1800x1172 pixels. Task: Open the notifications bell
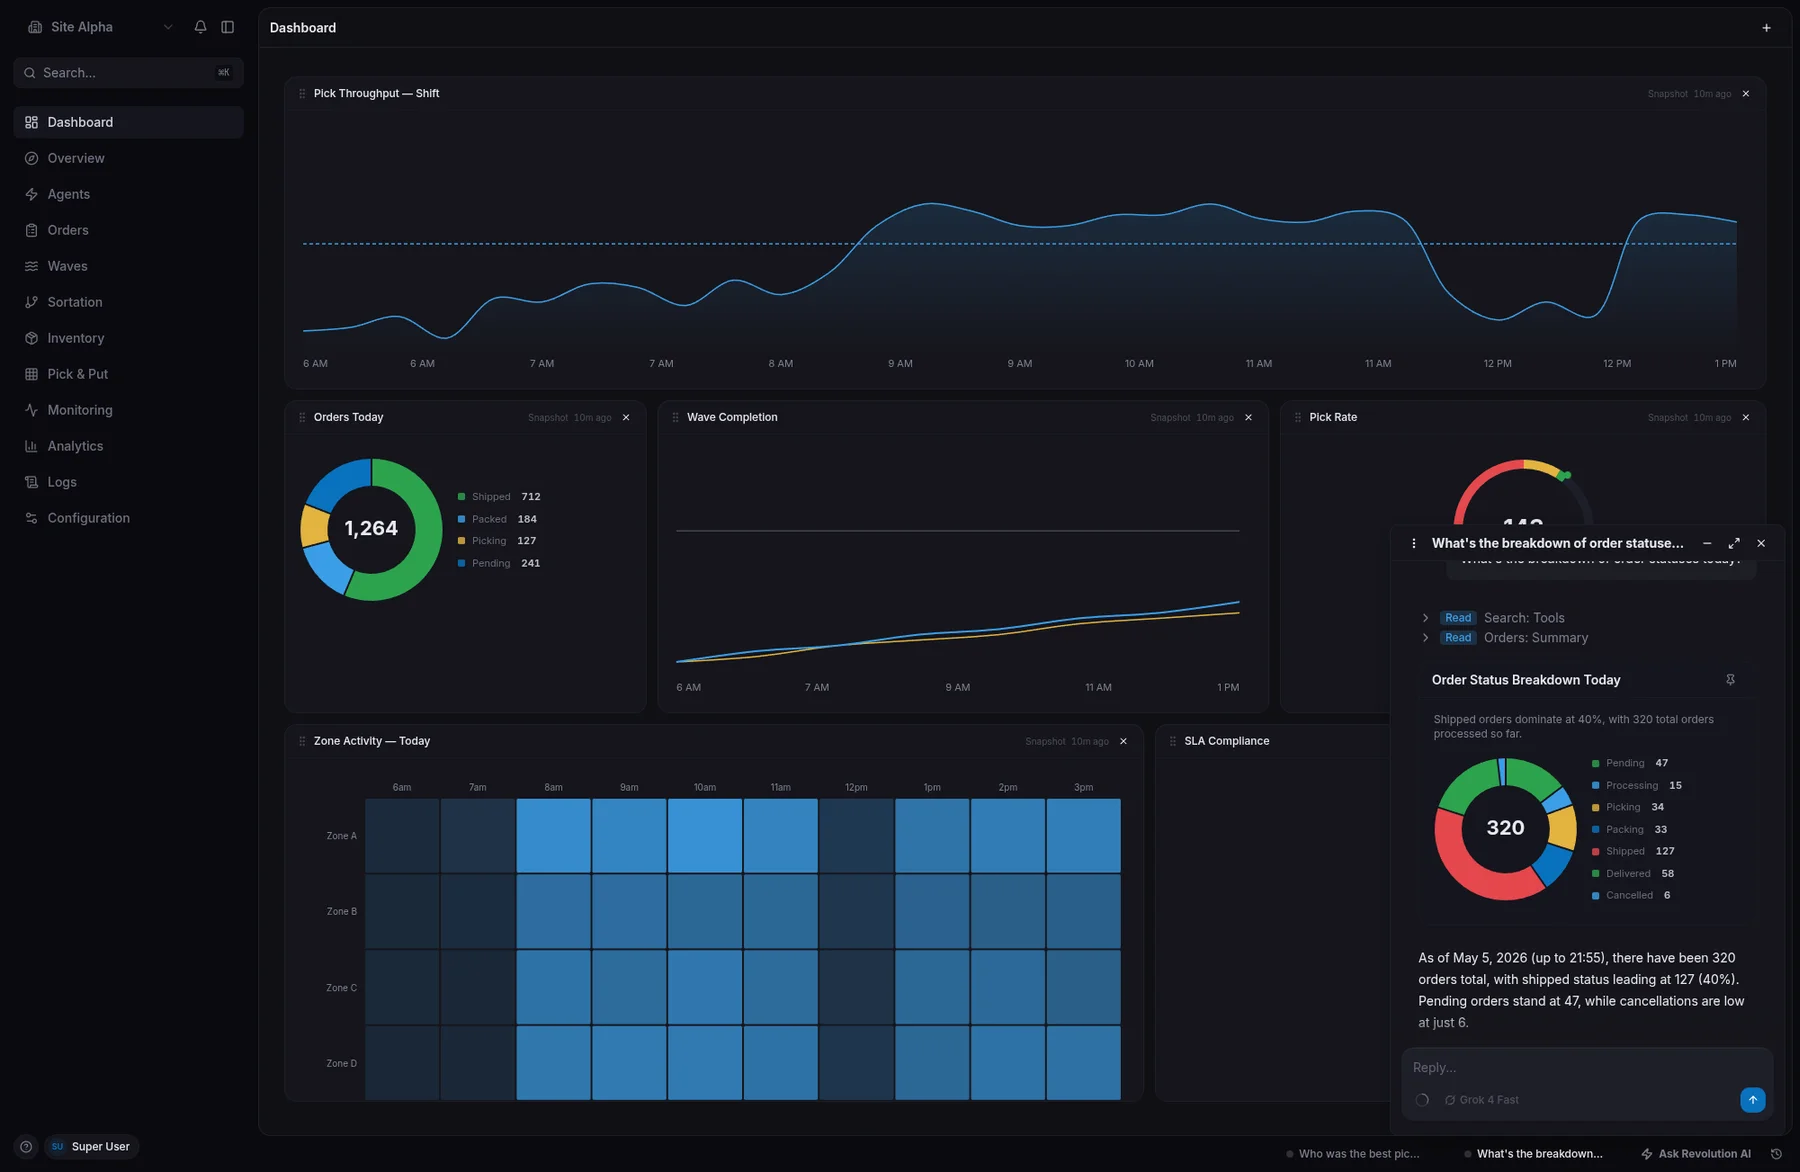[x=200, y=27]
